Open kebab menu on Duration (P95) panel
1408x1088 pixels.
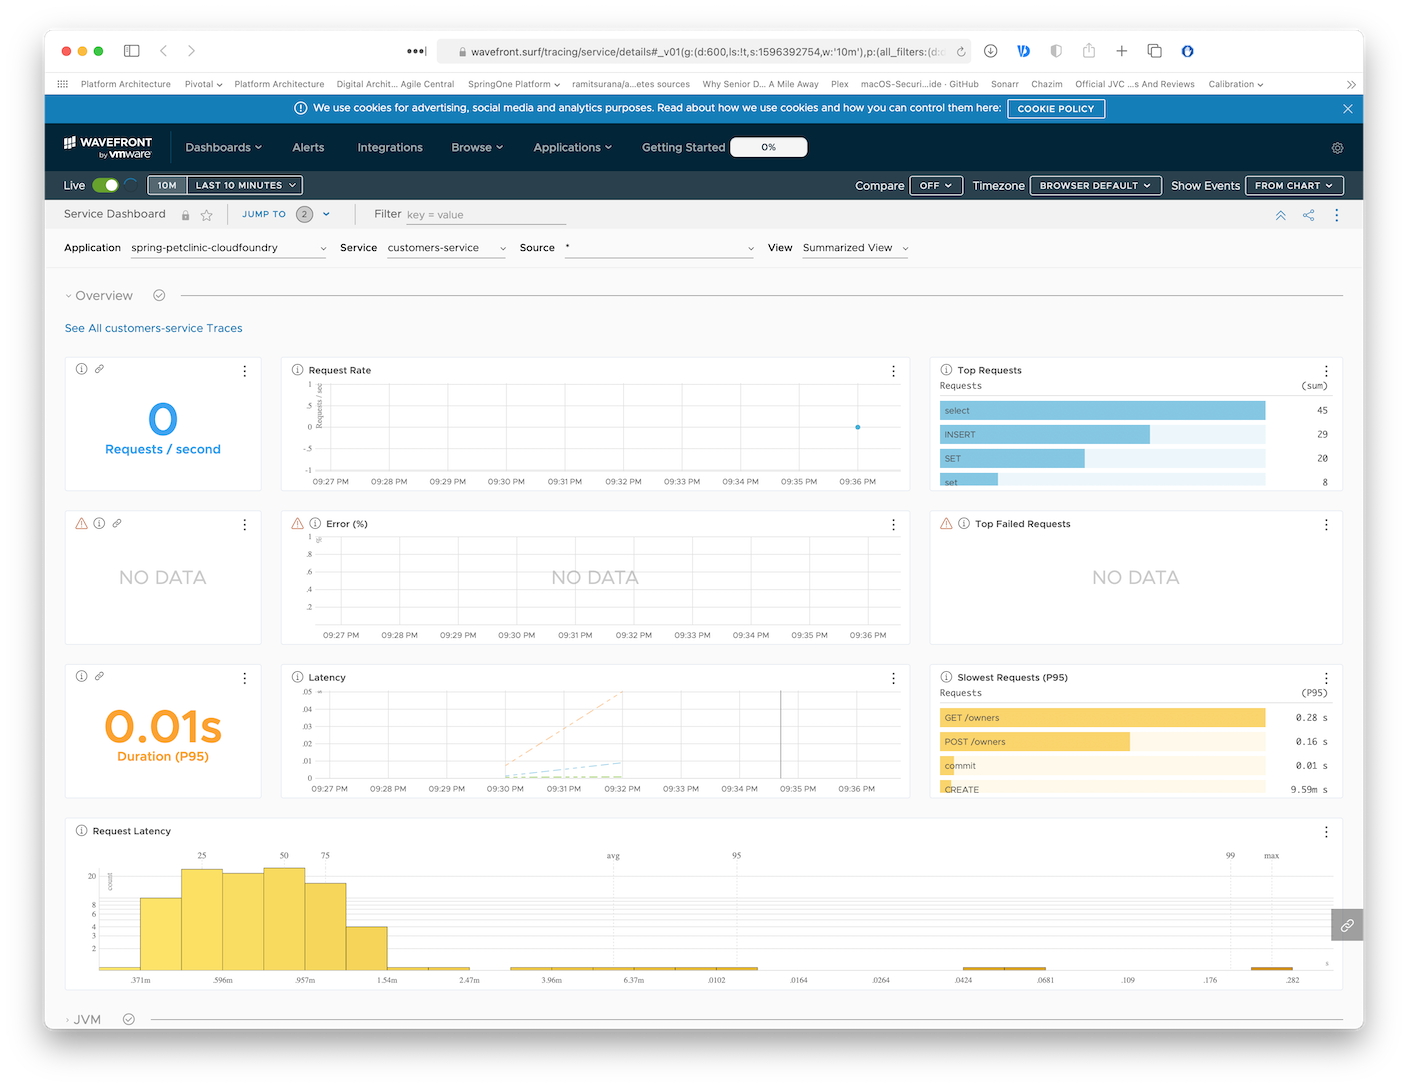pyautogui.click(x=244, y=678)
